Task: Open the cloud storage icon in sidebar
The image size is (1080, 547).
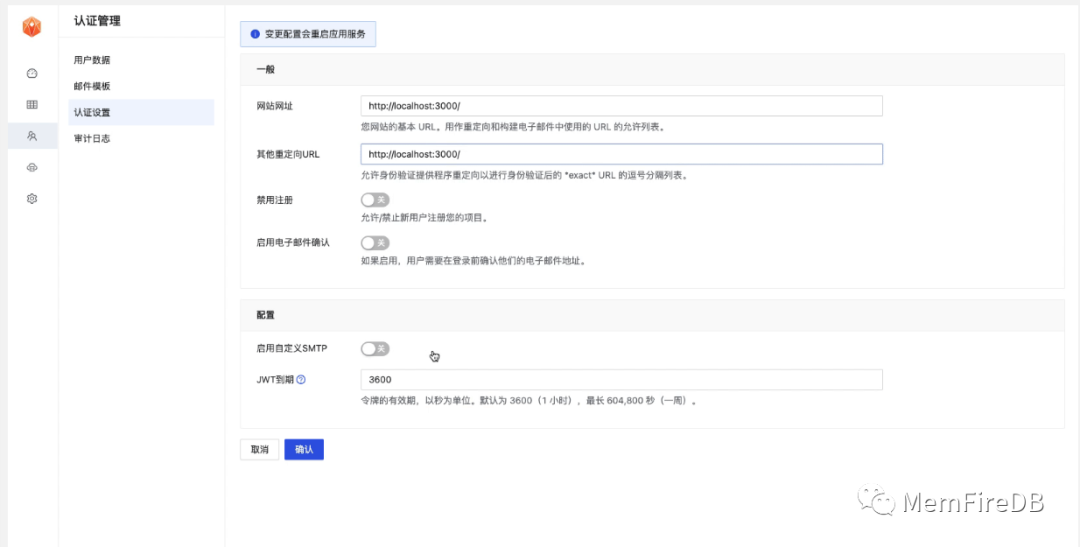Action: point(32,167)
